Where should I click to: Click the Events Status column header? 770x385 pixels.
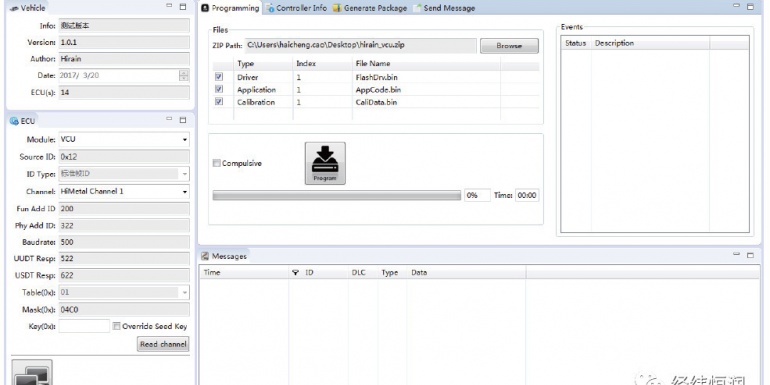576,43
